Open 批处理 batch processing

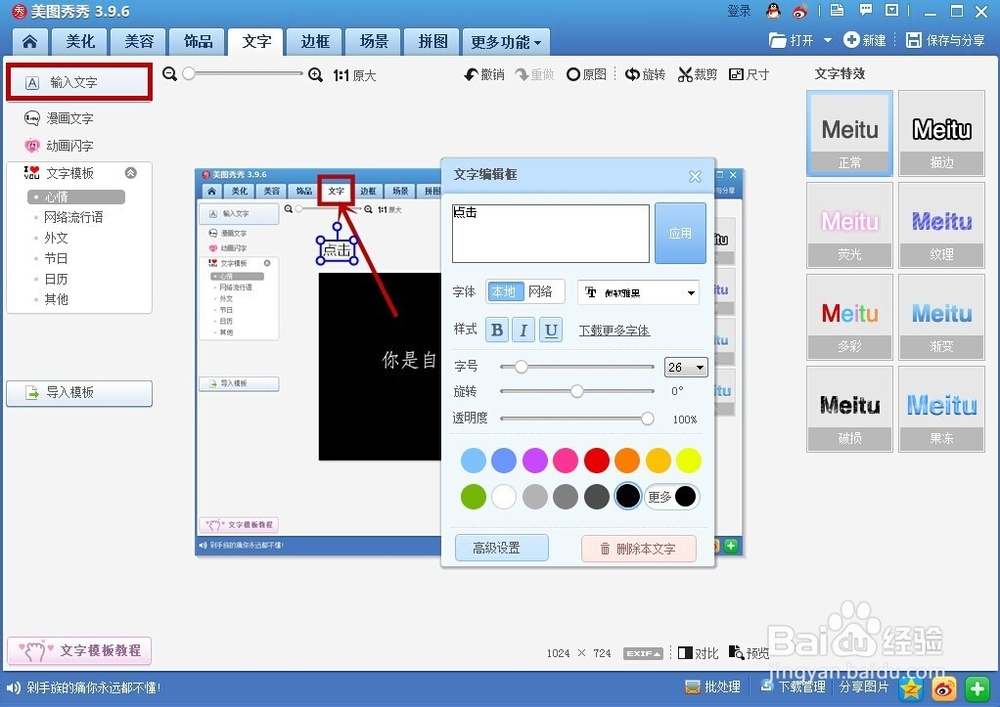point(712,687)
